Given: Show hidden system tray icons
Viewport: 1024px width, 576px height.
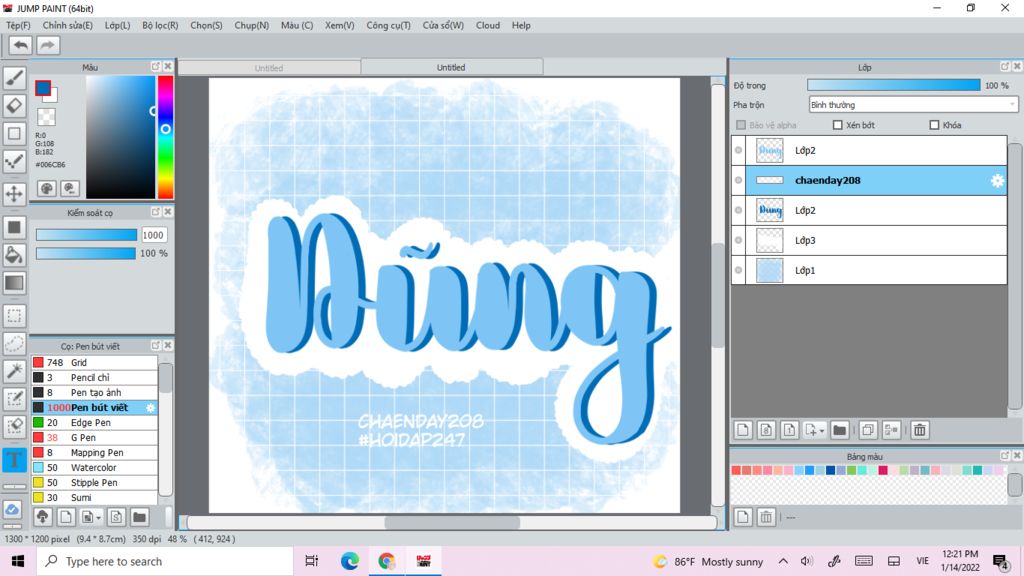Looking at the screenshot, I should tap(783, 561).
